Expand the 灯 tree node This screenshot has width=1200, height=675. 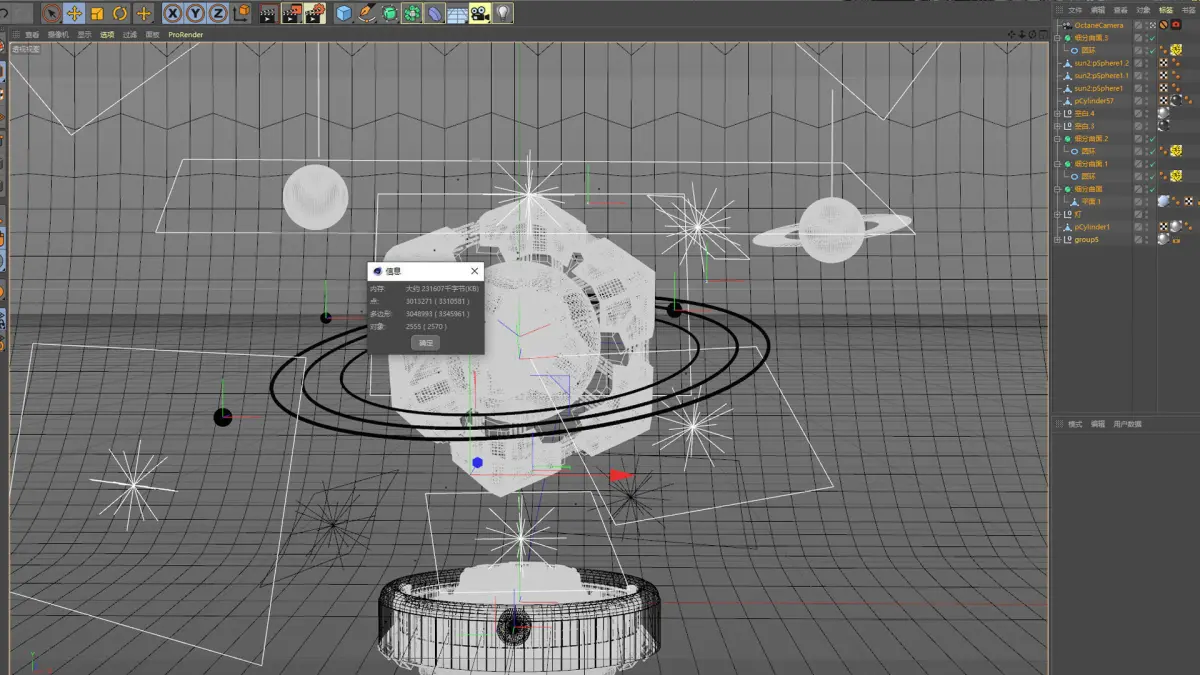(1058, 214)
